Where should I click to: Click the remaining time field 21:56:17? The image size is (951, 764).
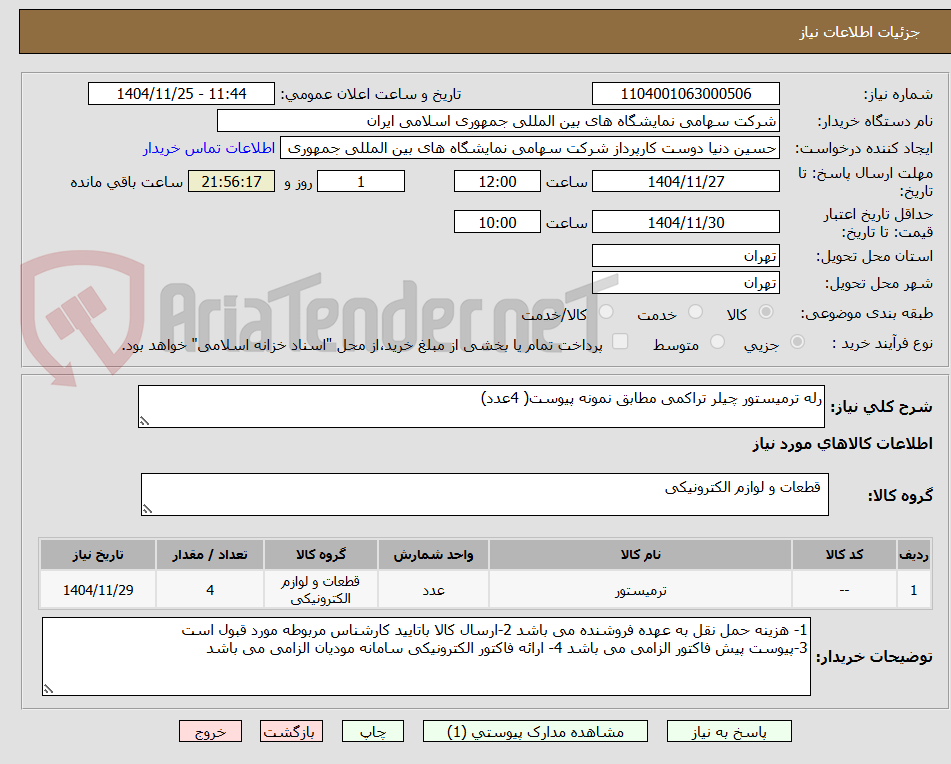click(231, 181)
